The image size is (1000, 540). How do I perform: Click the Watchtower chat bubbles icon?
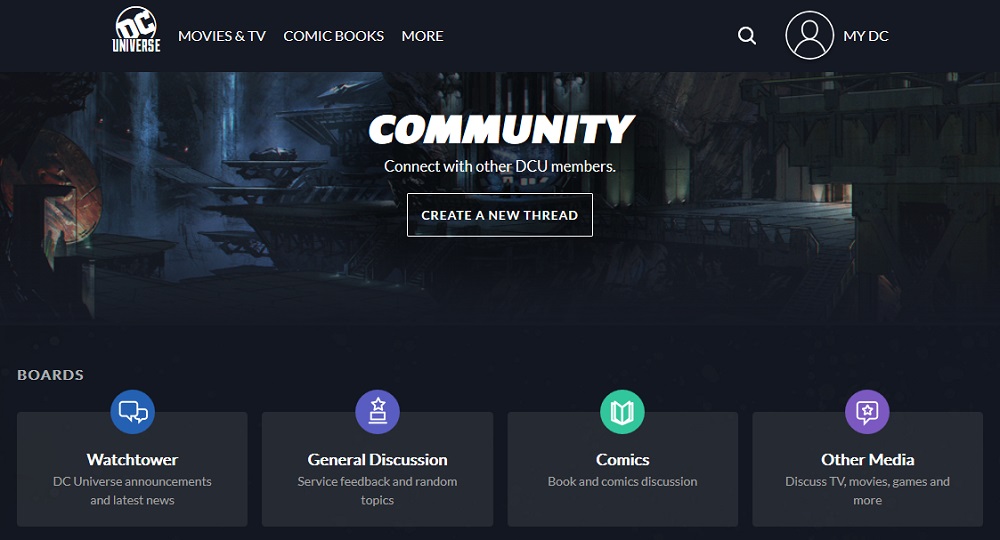133,412
